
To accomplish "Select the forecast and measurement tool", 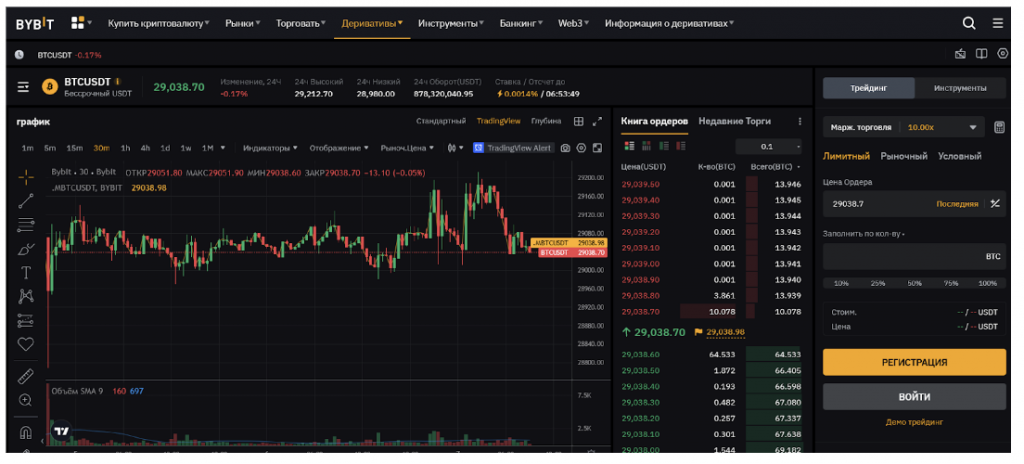I will click(x=25, y=320).
